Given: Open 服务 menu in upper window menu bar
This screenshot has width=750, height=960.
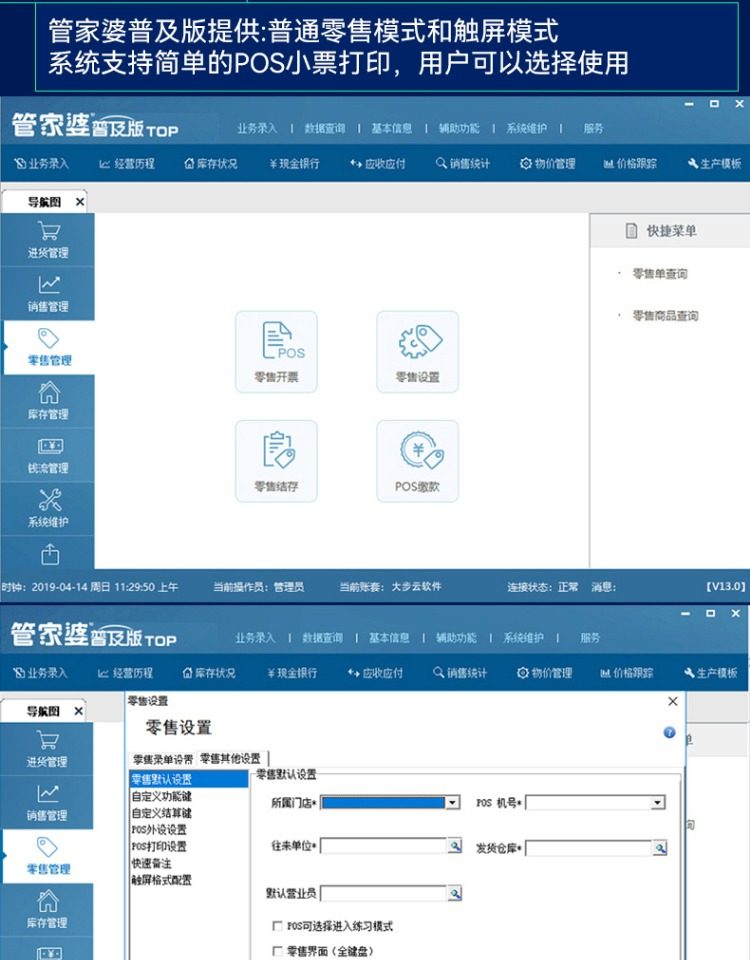Looking at the screenshot, I should click(593, 129).
